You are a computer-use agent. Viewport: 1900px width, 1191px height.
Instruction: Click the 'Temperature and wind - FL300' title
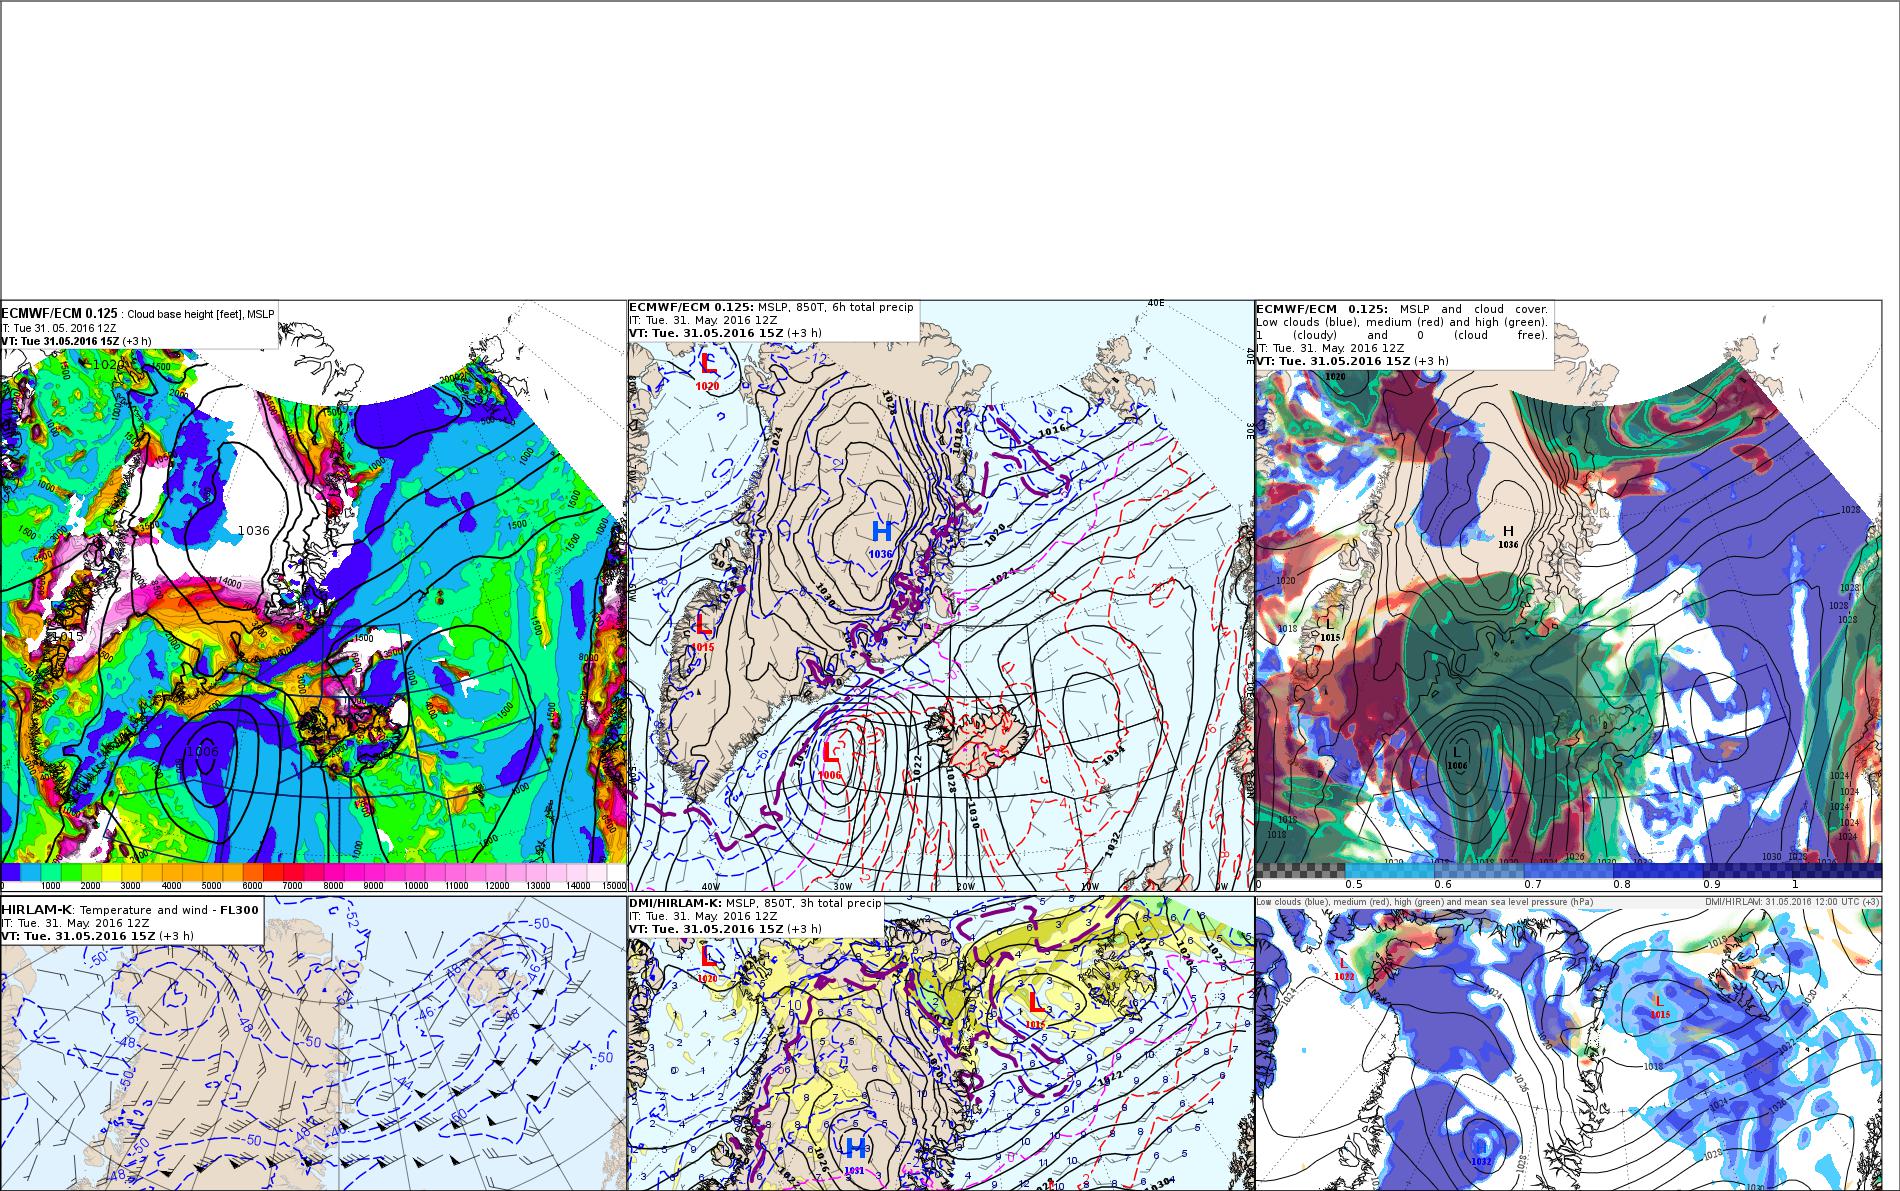pos(169,910)
